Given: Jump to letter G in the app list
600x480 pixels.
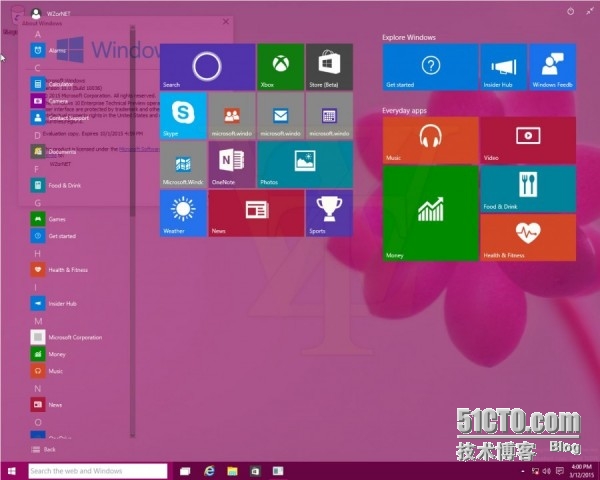Looking at the screenshot, I should (x=38, y=203).
